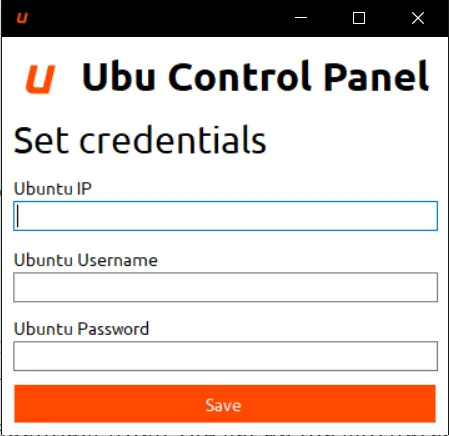
Task: Click the empty black title bar area
Action: 157,18
